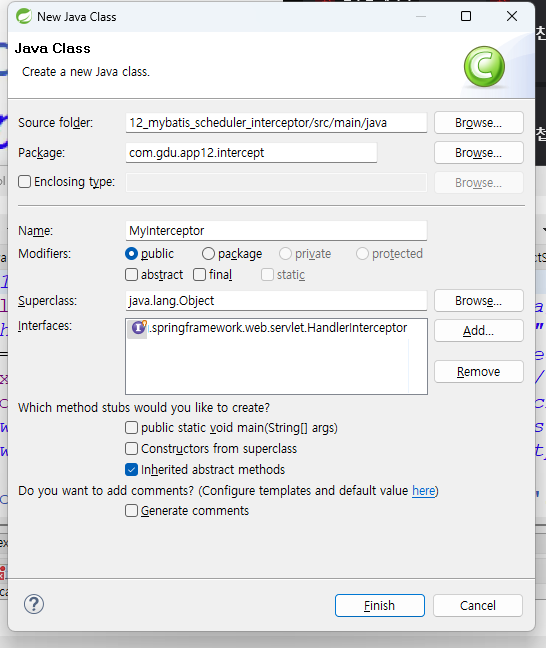Browse for the source folder

pos(479,123)
